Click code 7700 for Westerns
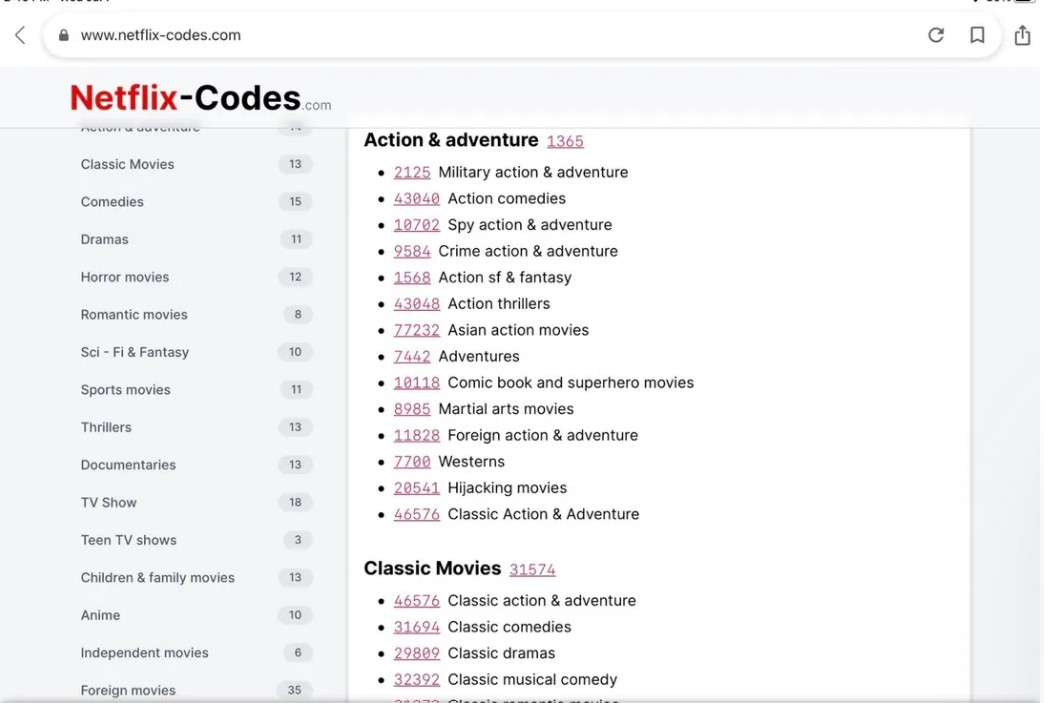 coord(412,462)
